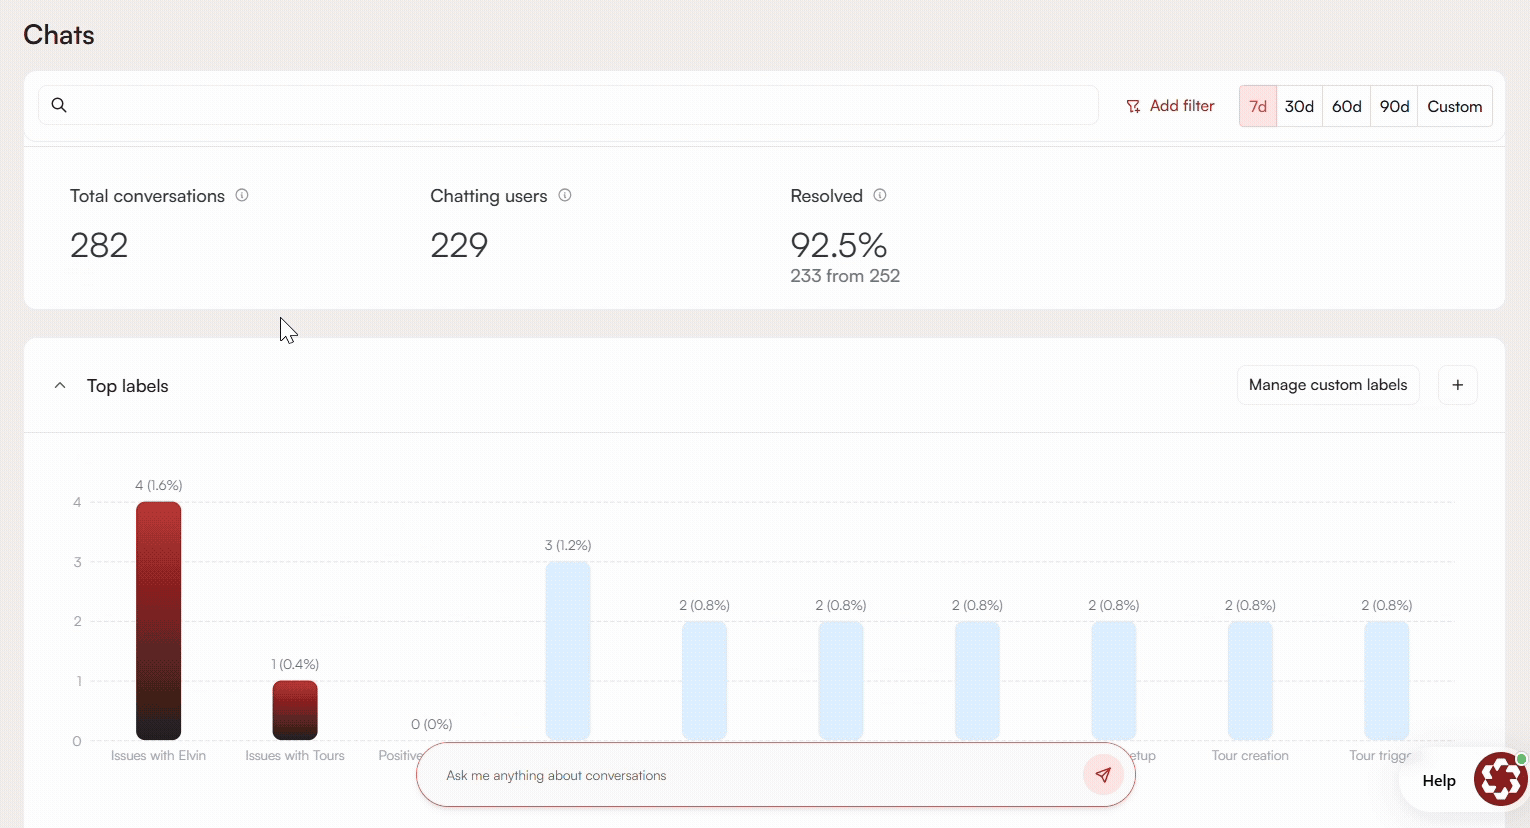Image resolution: width=1530 pixels, height=828 pixels.
Task: Click the Help button
Action: pos(1439,781)
